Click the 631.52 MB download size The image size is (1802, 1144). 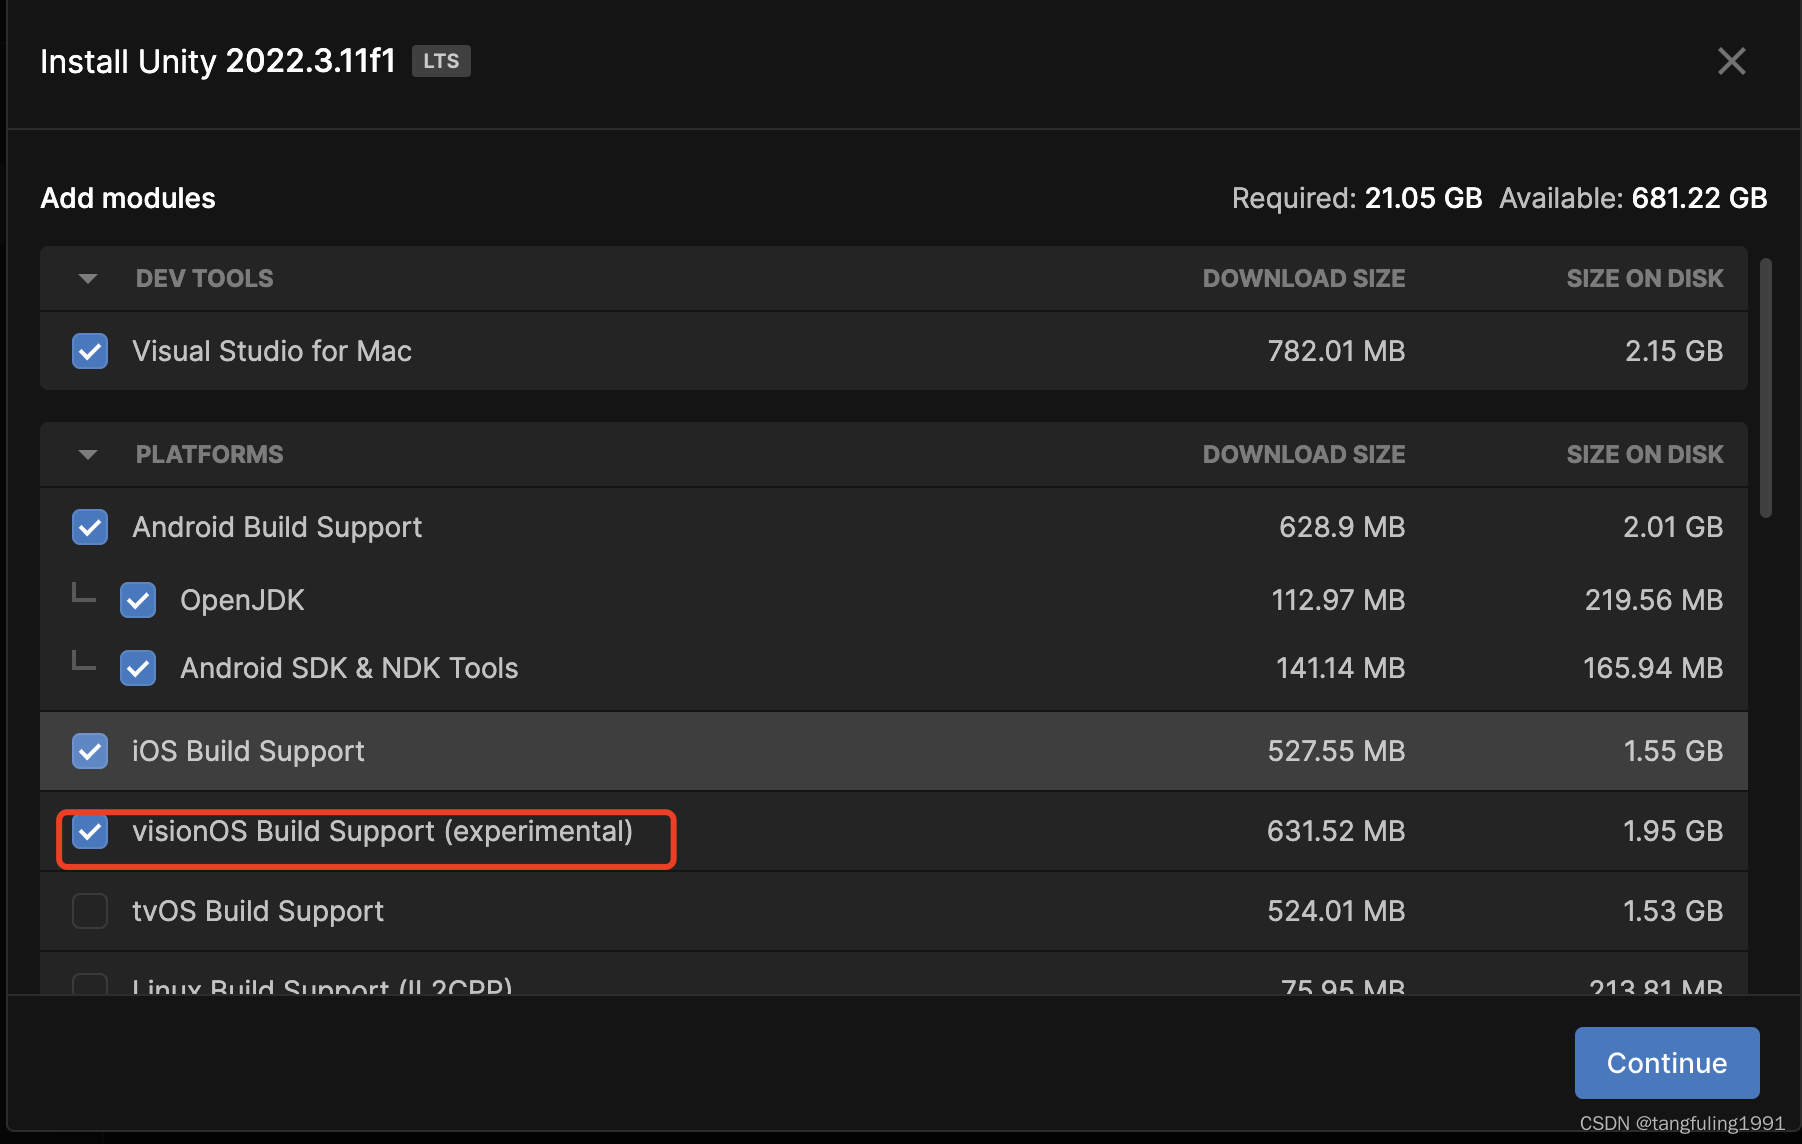[1336, 831]
